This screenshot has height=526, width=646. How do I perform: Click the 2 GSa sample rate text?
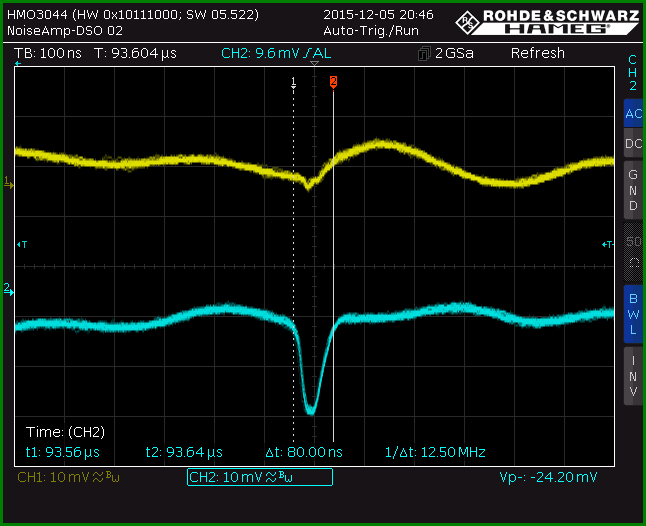[454, 53]
